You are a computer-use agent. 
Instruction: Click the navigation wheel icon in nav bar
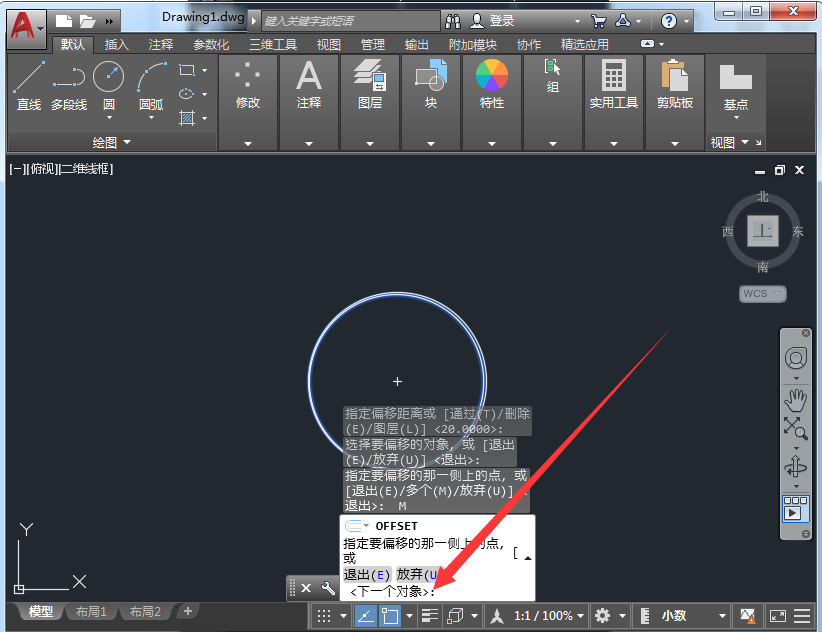coord(795,358)
